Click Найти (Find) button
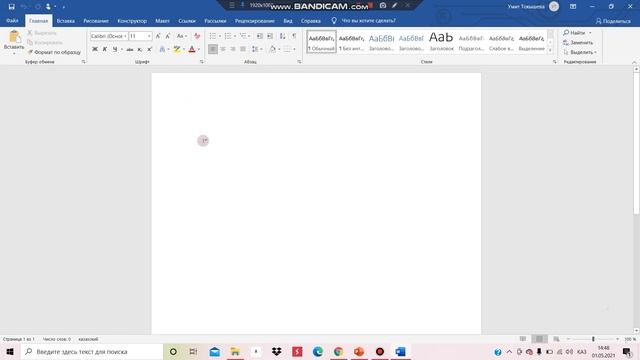Screen dimensions: 640x360 (574, 33)
